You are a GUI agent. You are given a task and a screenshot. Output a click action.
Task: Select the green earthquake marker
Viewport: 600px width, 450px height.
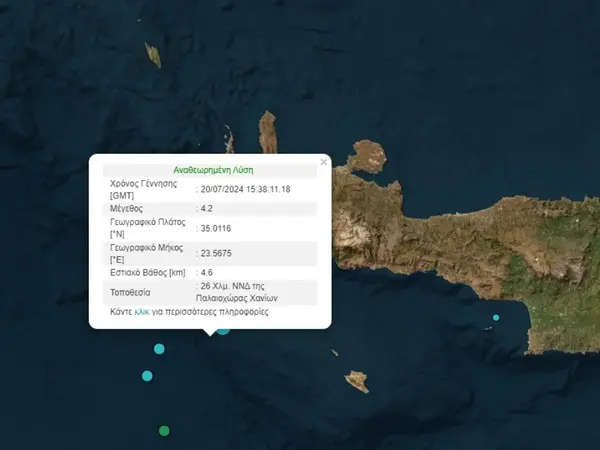pyautogui.click(x=164, y=431)
